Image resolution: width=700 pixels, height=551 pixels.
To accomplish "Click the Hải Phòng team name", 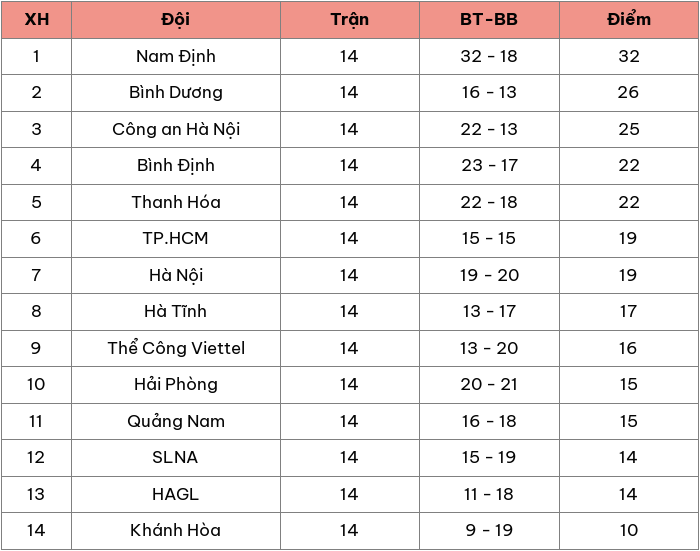I will [x=176, y=384].
